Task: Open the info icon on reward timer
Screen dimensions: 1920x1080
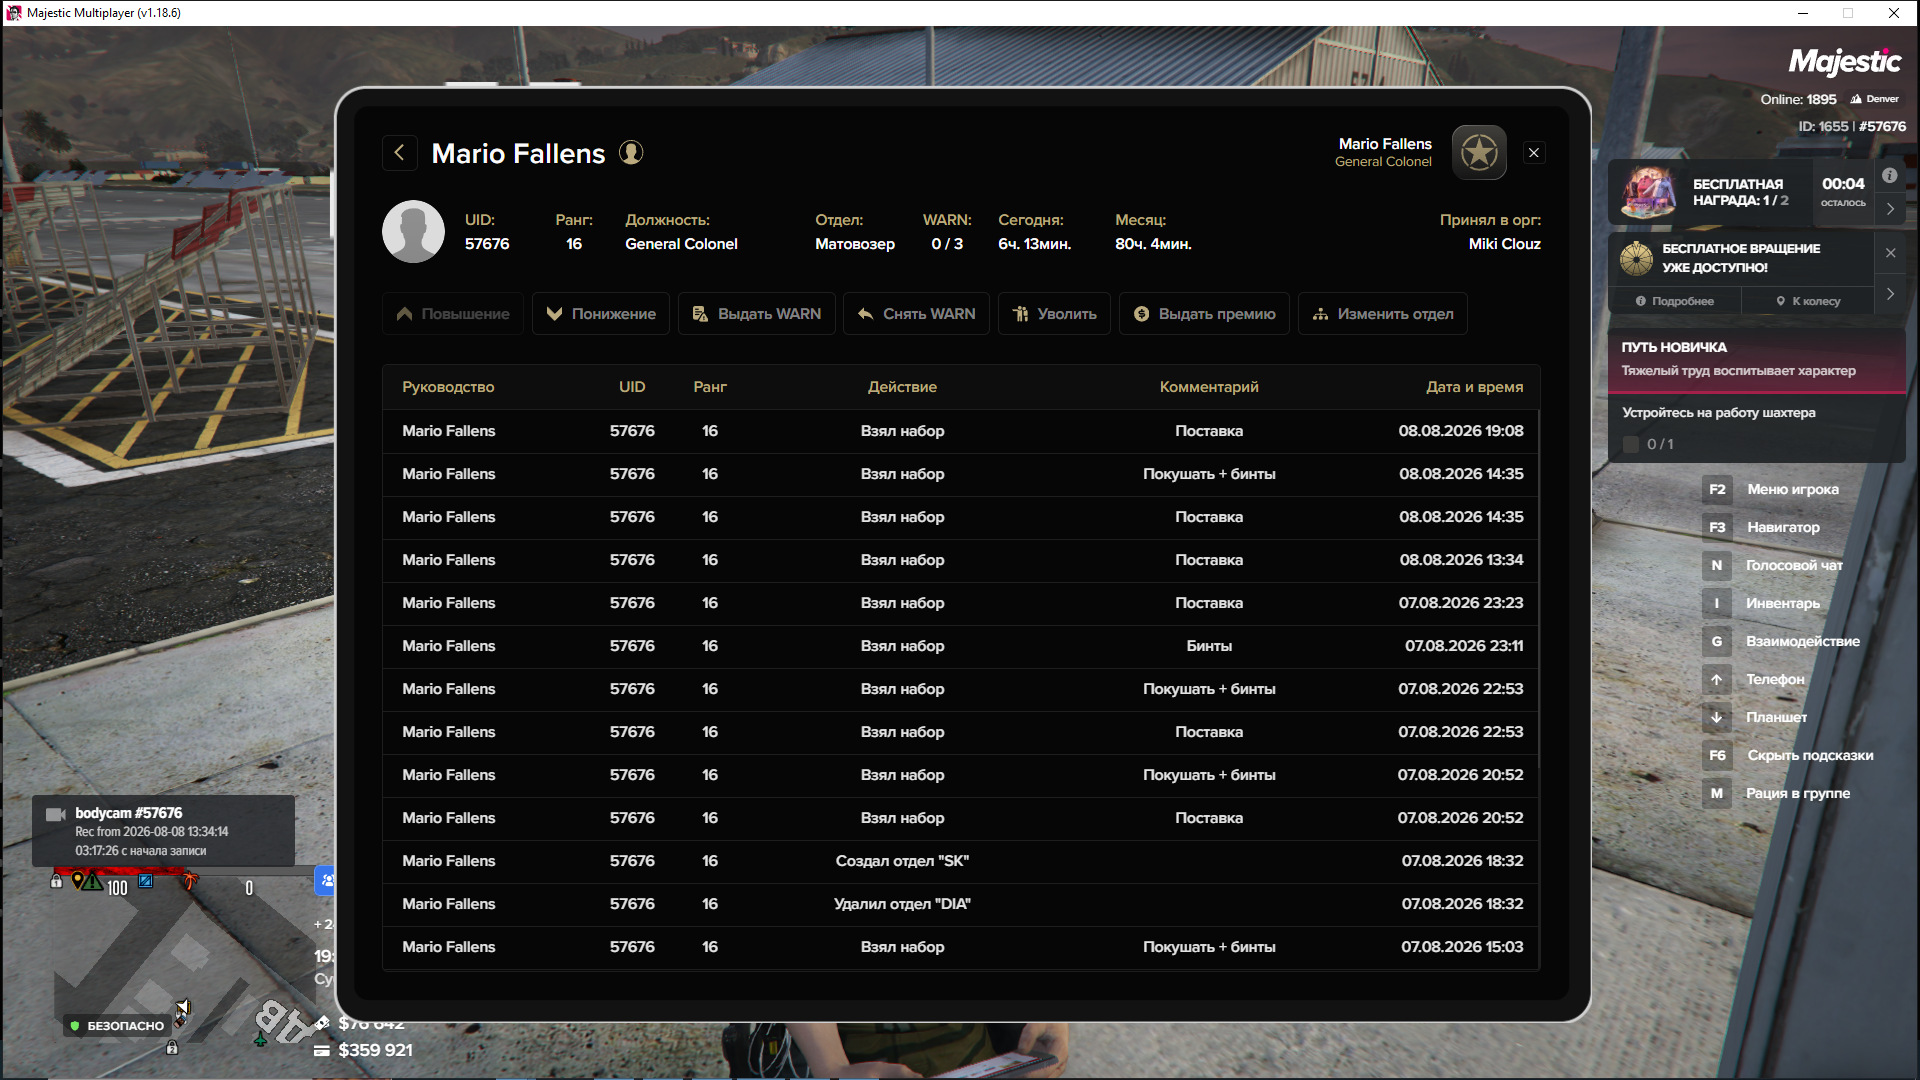Action: point(1889,175)
